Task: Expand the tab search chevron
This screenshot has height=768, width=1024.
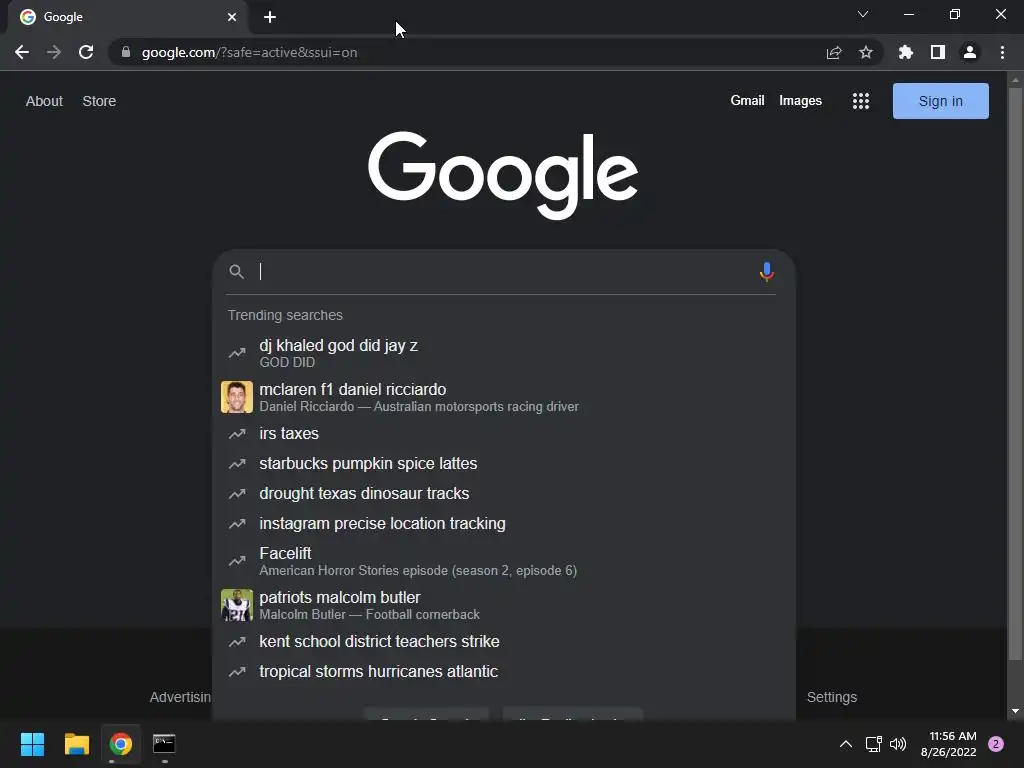Action: pyautogui.click(x=863, y=14)
